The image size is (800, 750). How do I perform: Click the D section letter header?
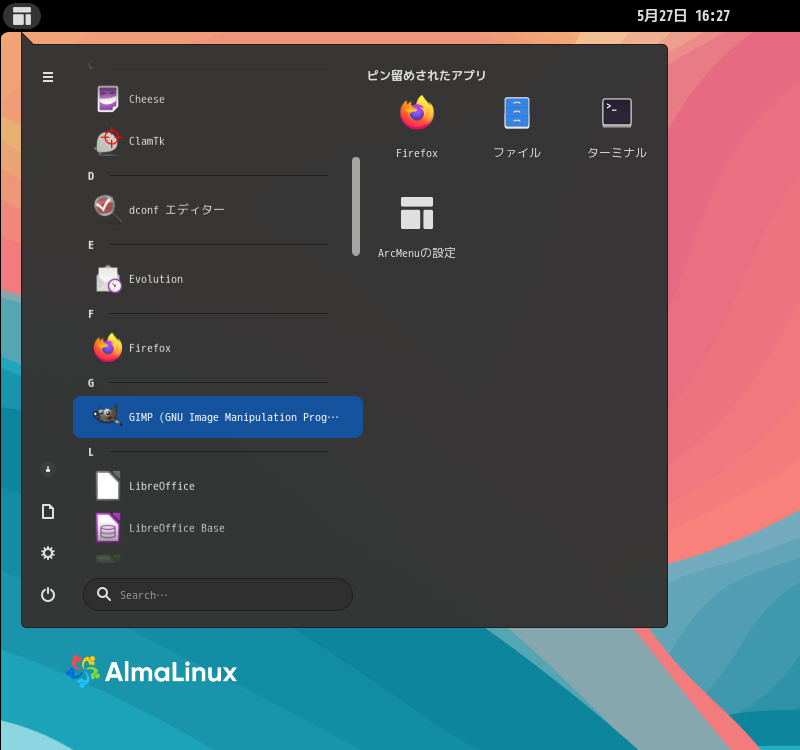coord(91,176)
